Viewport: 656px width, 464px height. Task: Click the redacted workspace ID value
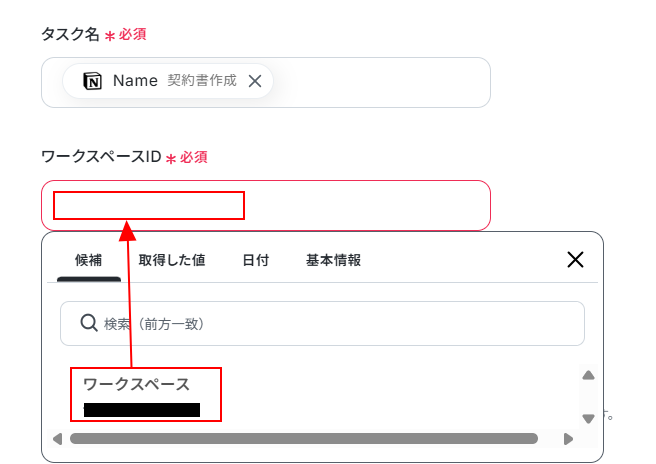coord(142,410)
